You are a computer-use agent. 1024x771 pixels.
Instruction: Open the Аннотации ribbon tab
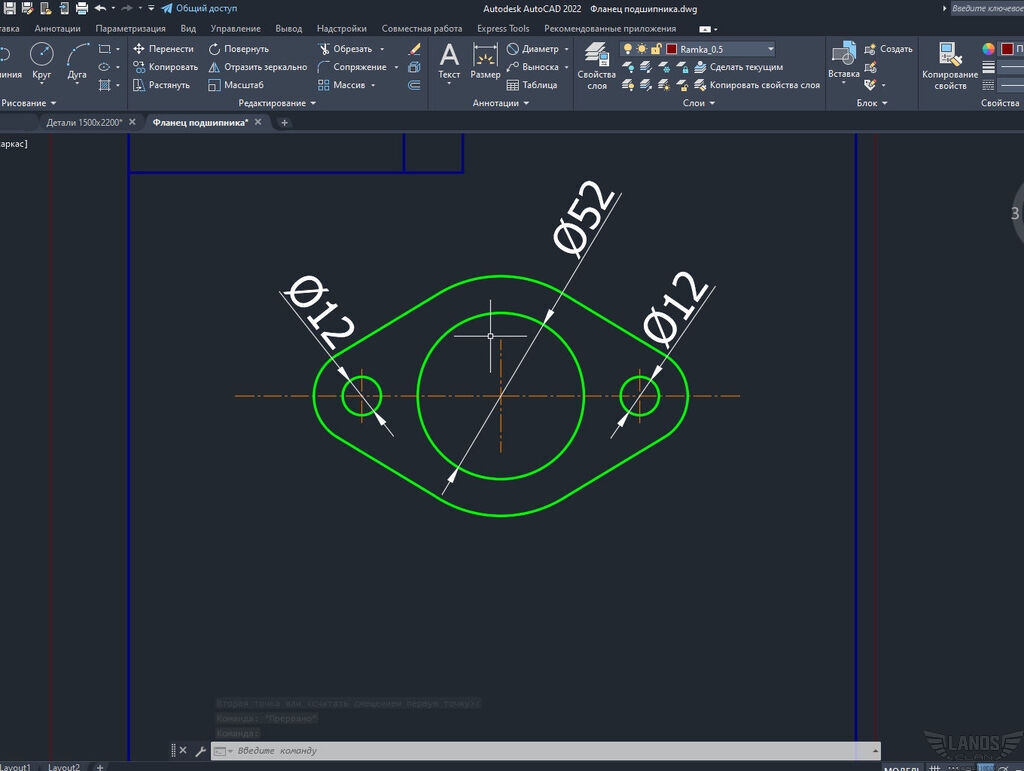click(x=57, y=29)
